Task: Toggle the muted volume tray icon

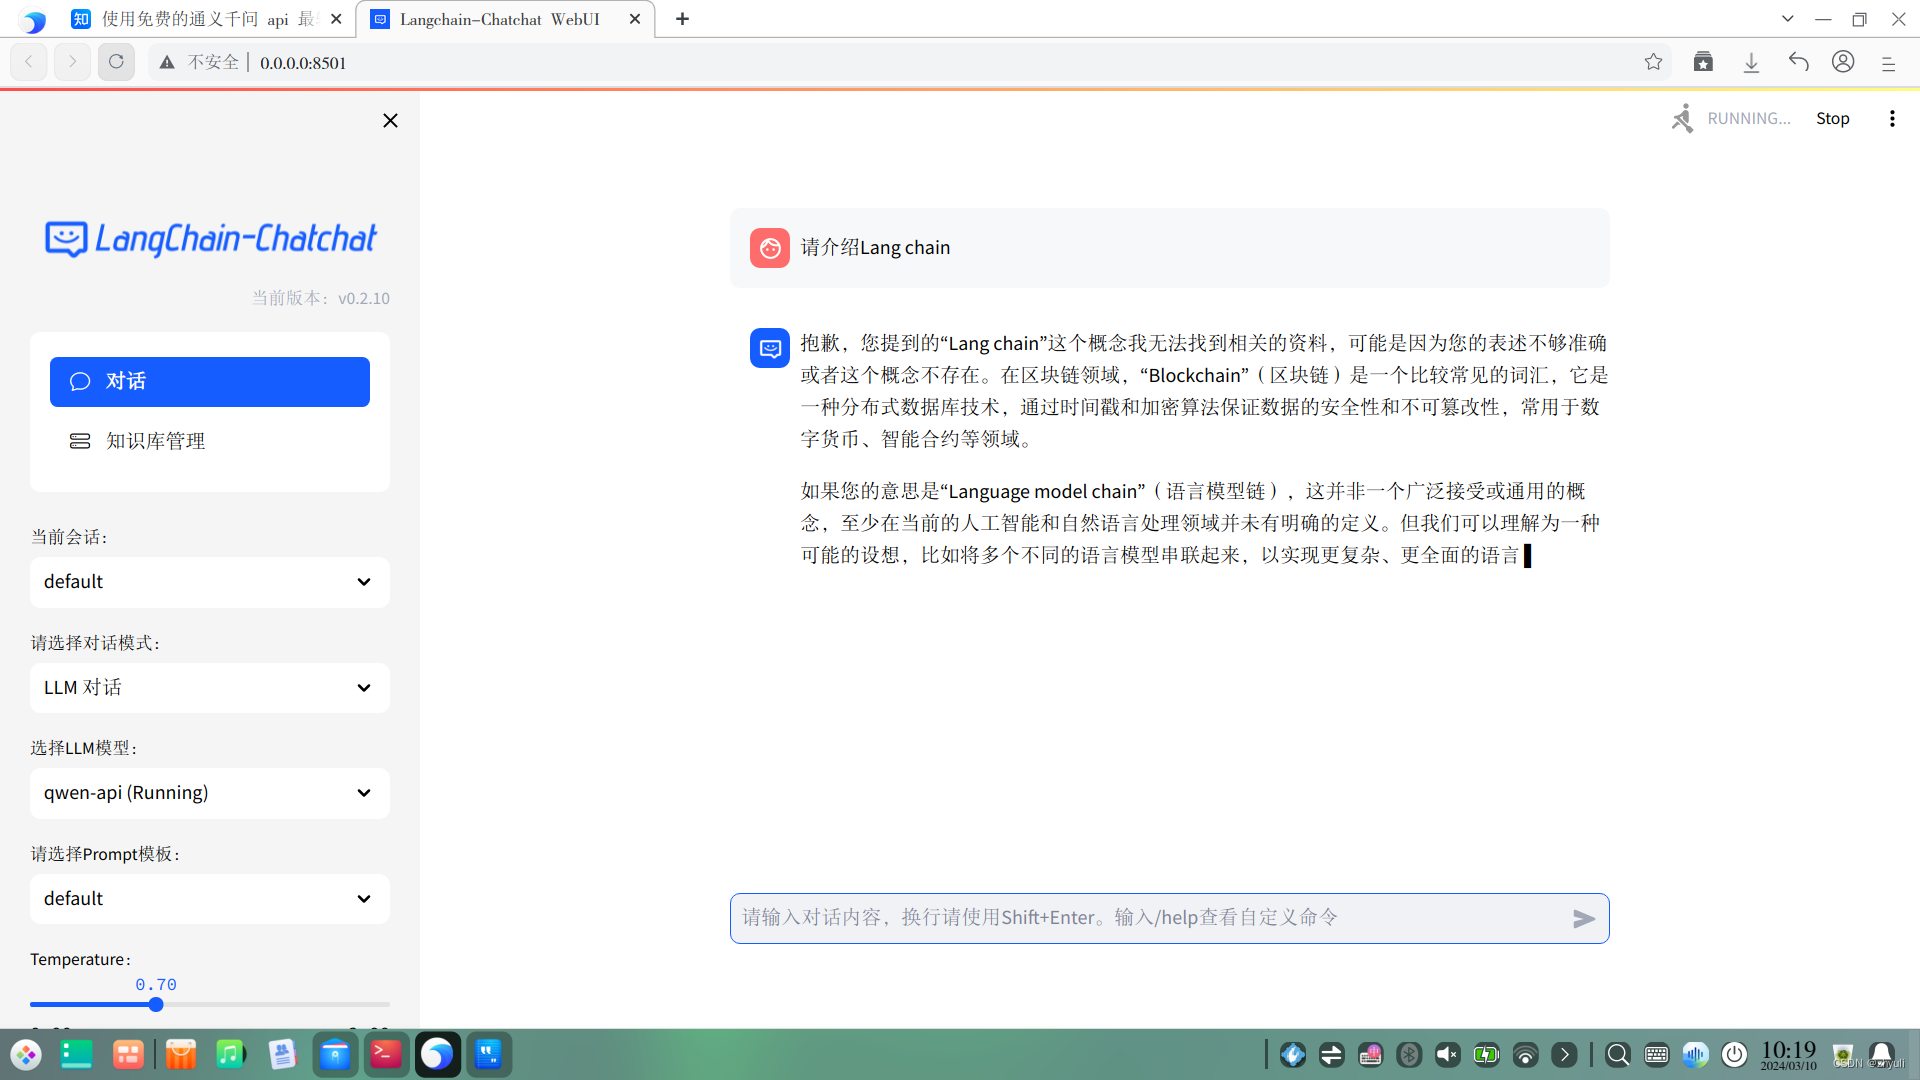Action: click(1447, 1055)
